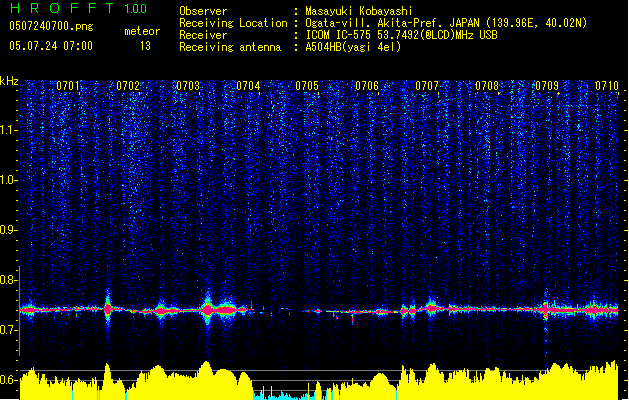The height and width of the screenshot is (400, 629).
Task: Click the echo burst at 0709
Action: pyautogui.click(x=546, y=310)
